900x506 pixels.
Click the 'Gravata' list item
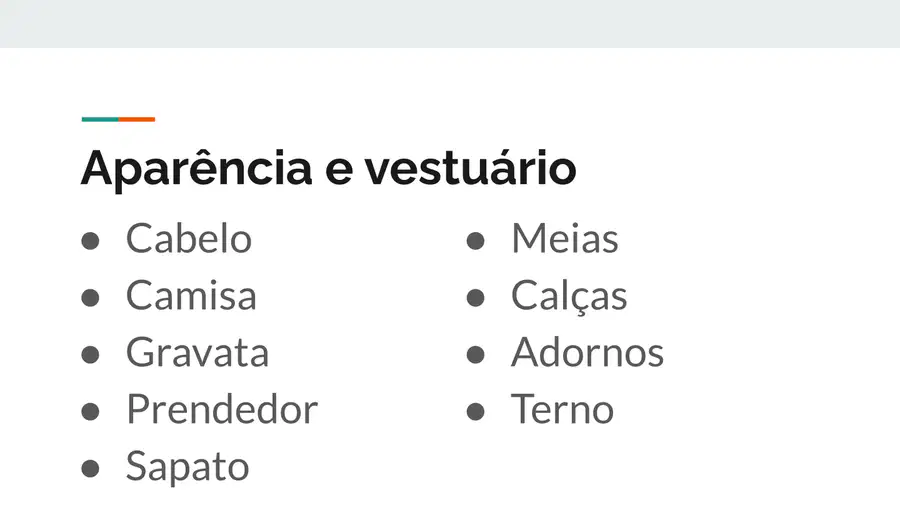(x=197, y=352)
